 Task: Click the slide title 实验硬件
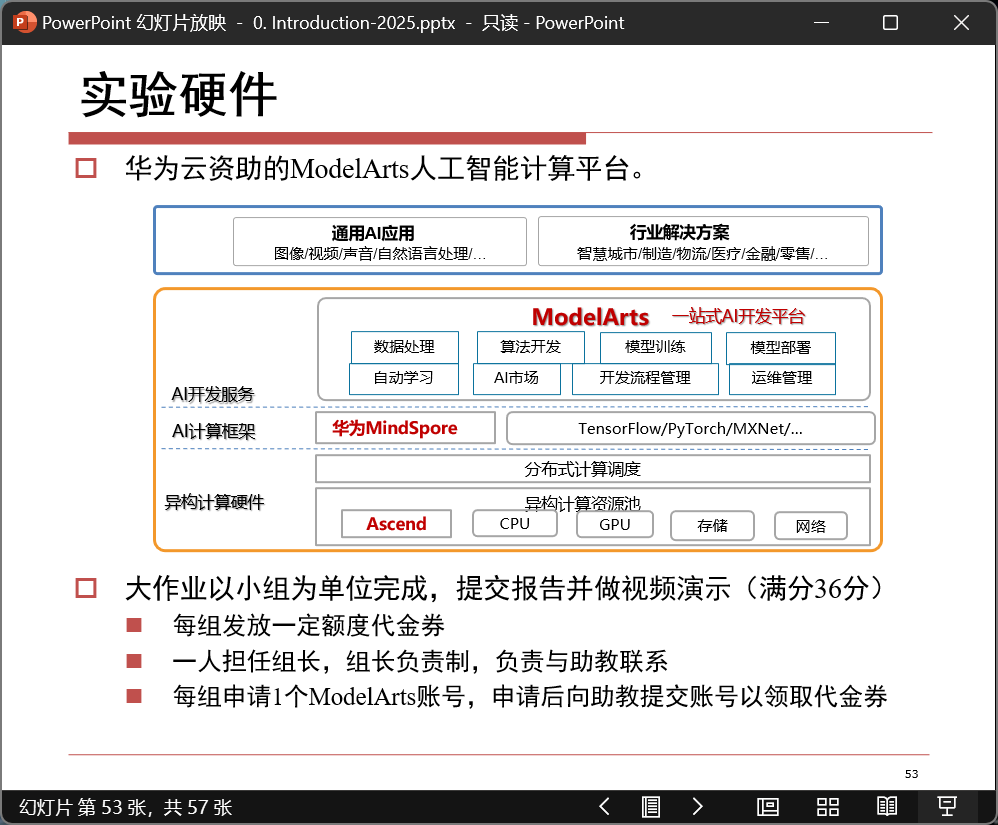coord(179,94)
